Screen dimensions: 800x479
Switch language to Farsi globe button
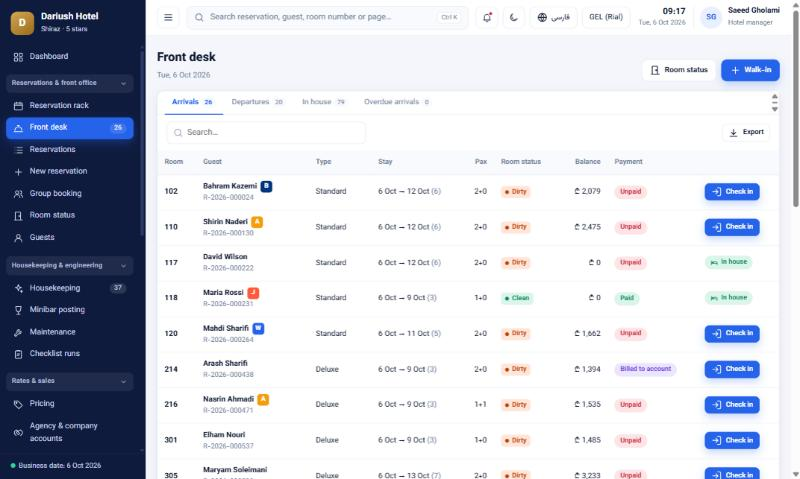coord(554,17)
